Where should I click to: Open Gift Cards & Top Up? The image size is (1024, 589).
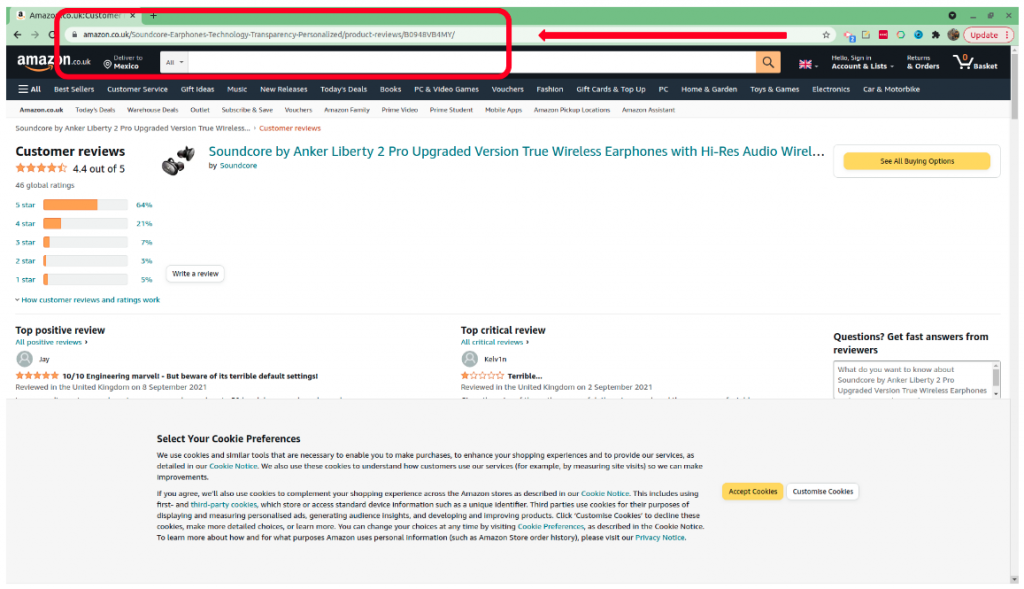coord(611,89)
